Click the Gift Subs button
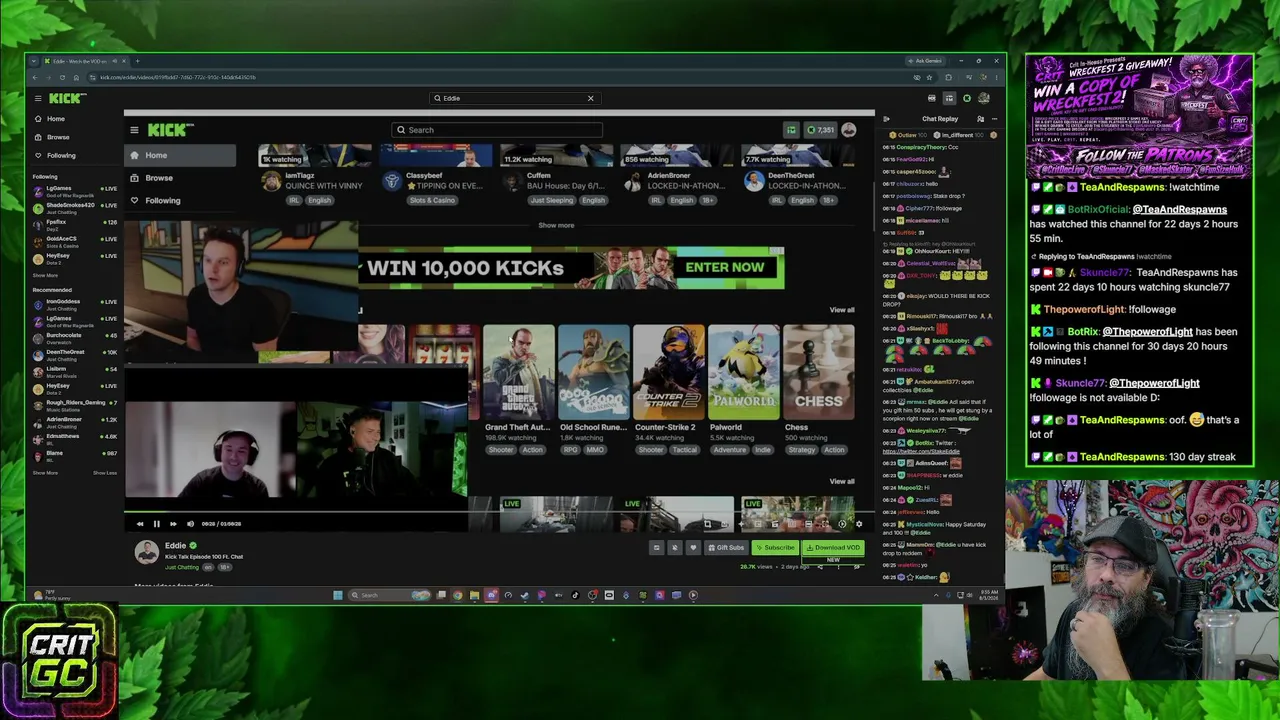Screen dimensions: 1280x720 pos(727,548)
